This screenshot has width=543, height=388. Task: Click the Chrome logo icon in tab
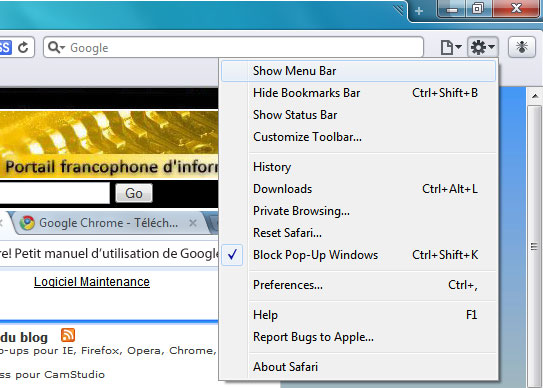pyautogui.click(x=27, y=223)
